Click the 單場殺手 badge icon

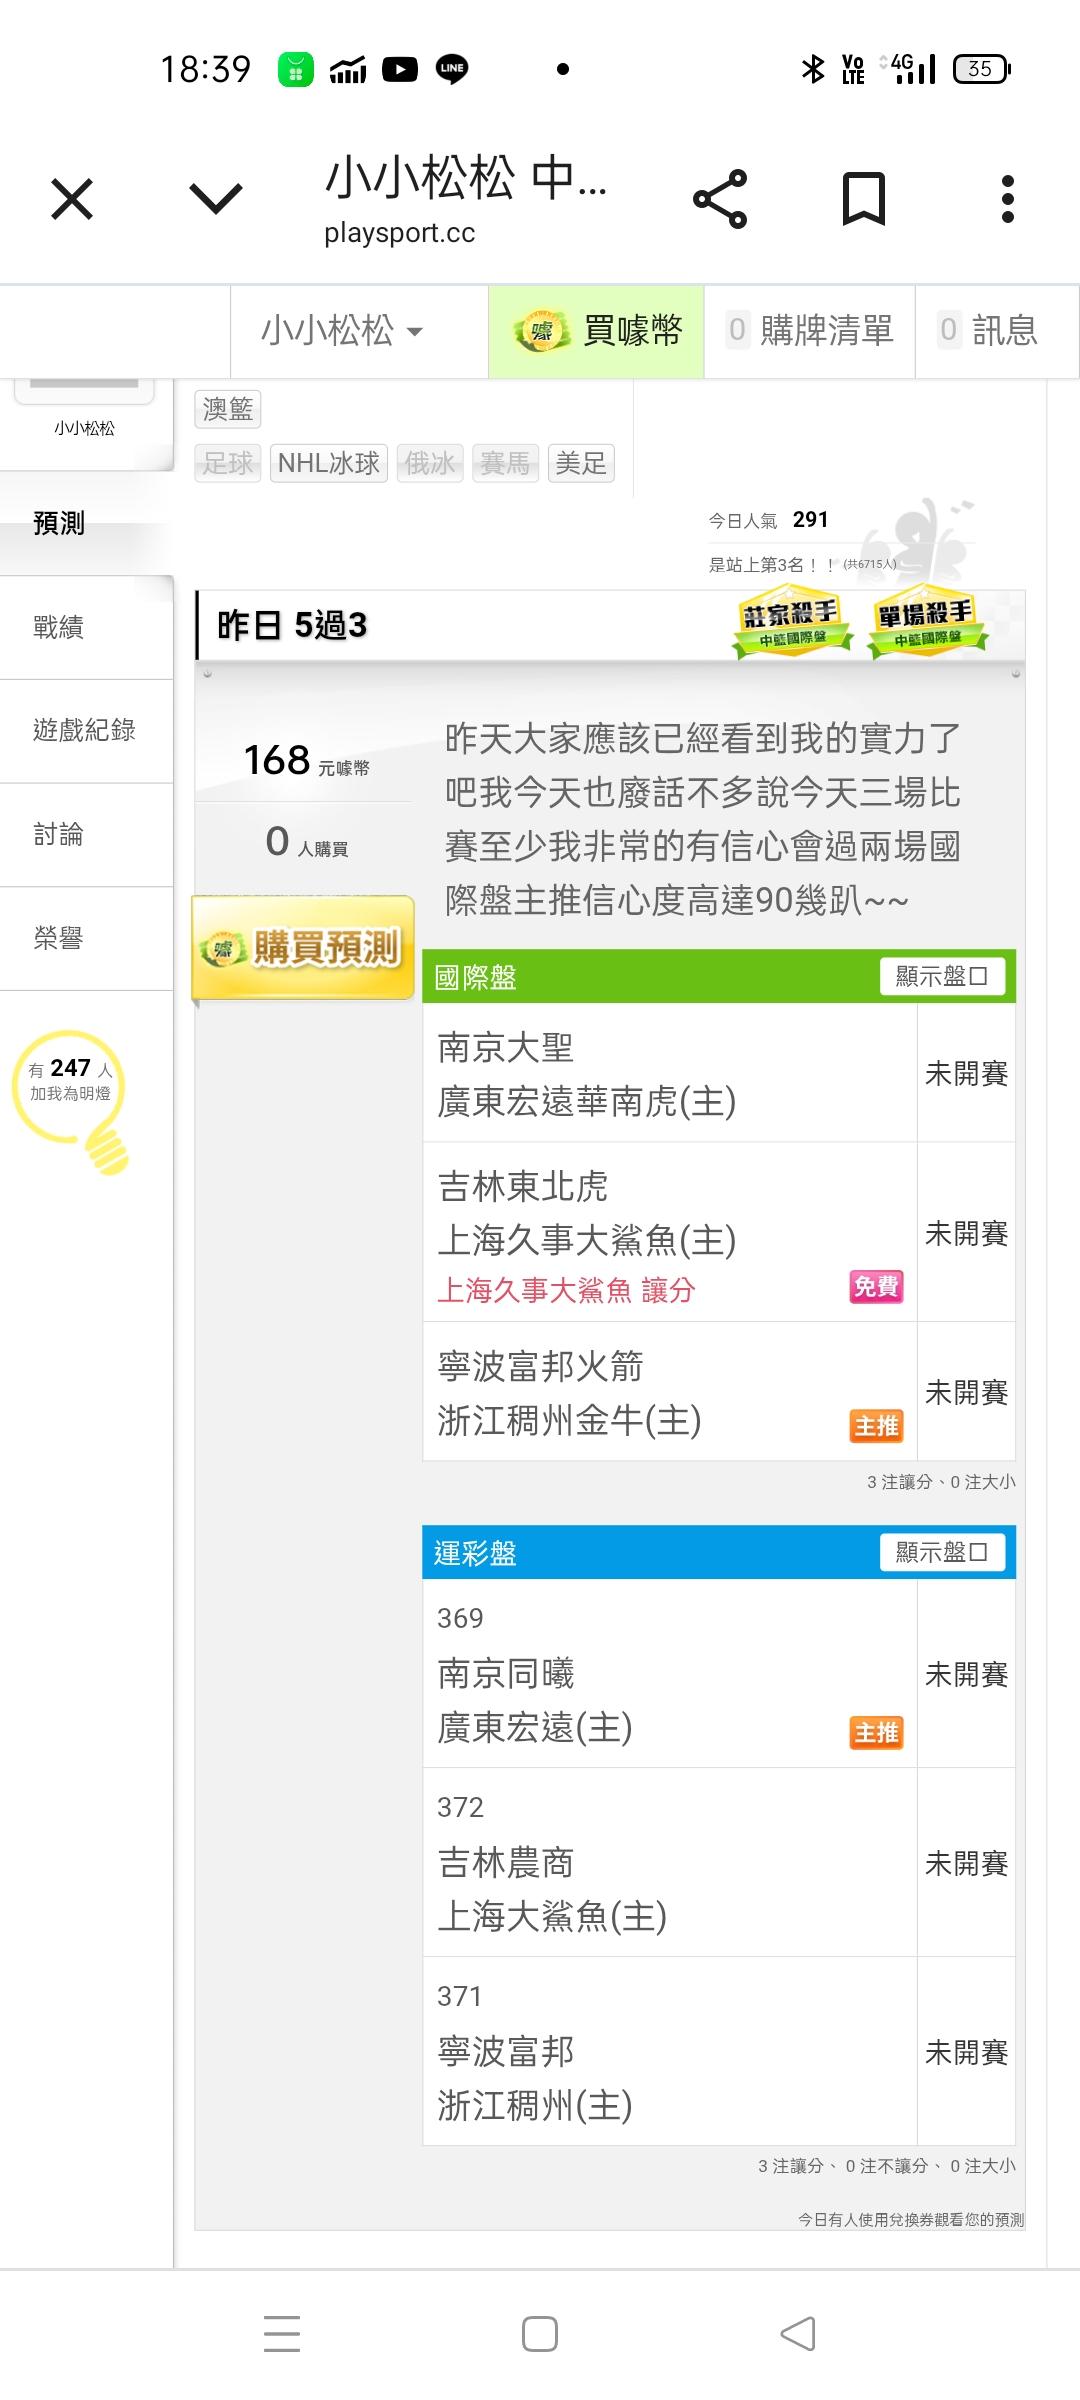(x=926, y=625)
